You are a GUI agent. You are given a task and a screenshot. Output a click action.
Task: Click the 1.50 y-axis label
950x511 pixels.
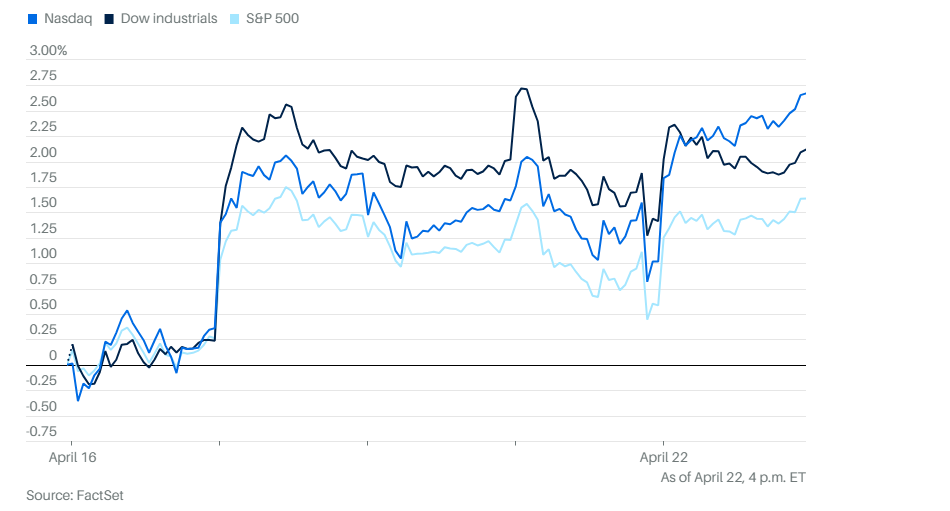point(43,203)
